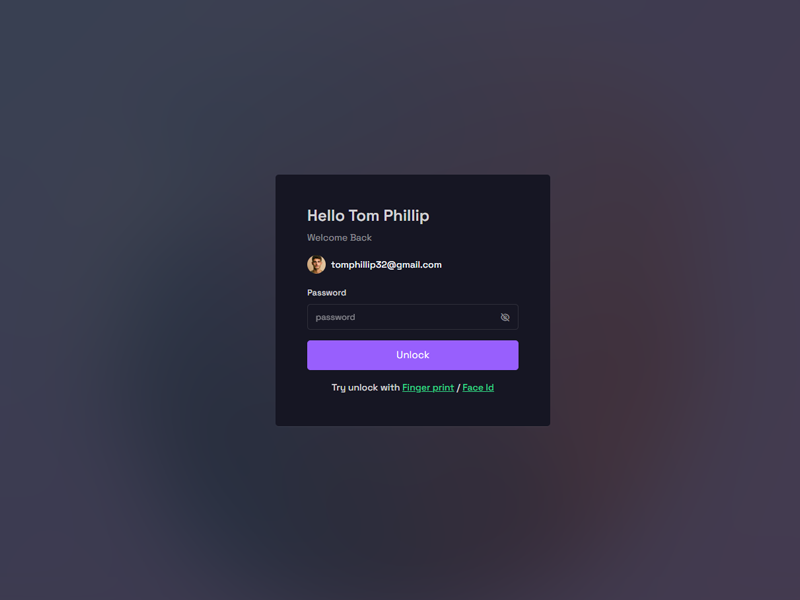
Task: Click the "Try unlock with" text
Action: click(365, 388)
